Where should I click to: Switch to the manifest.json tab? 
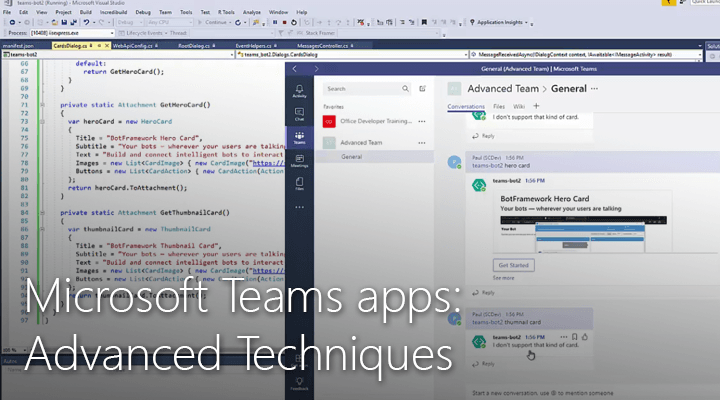18,45
